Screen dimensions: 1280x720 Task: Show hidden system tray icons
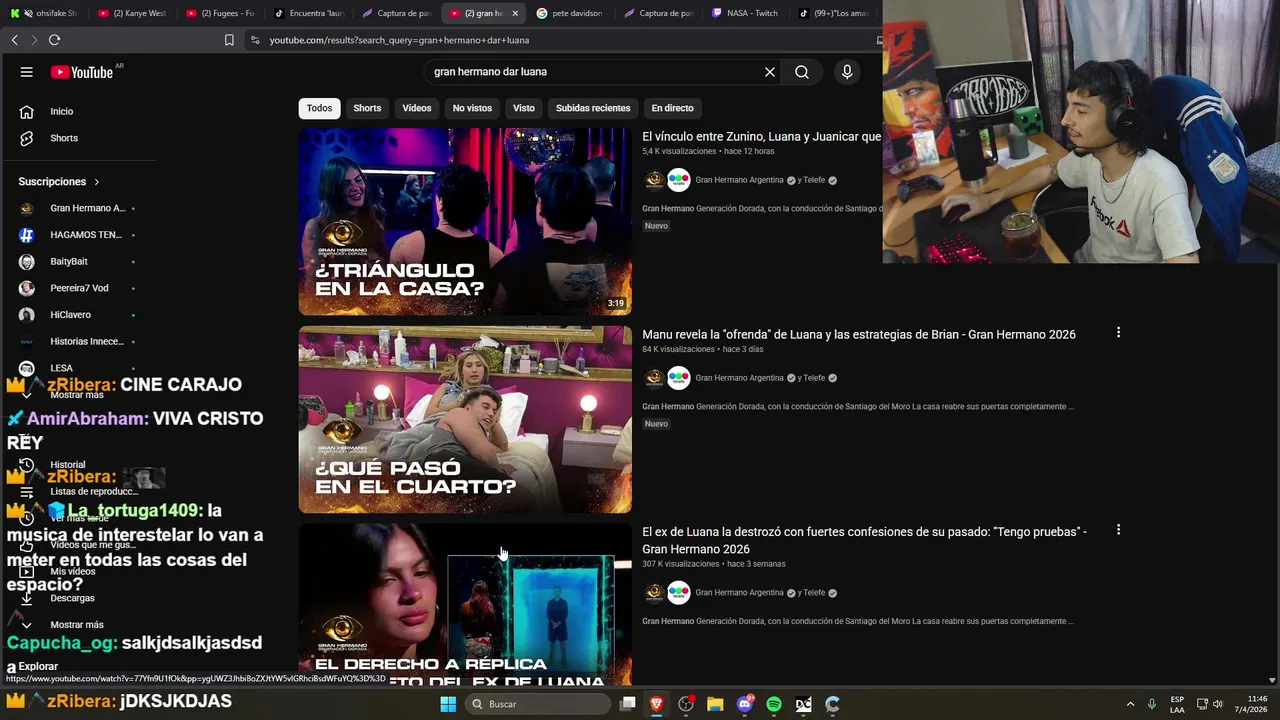tap(1130, 704)
